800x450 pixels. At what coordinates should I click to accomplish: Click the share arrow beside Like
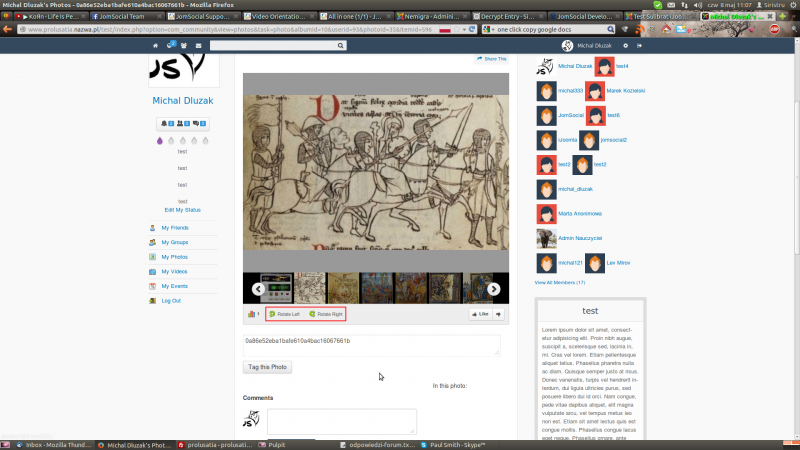pos(498,314)
